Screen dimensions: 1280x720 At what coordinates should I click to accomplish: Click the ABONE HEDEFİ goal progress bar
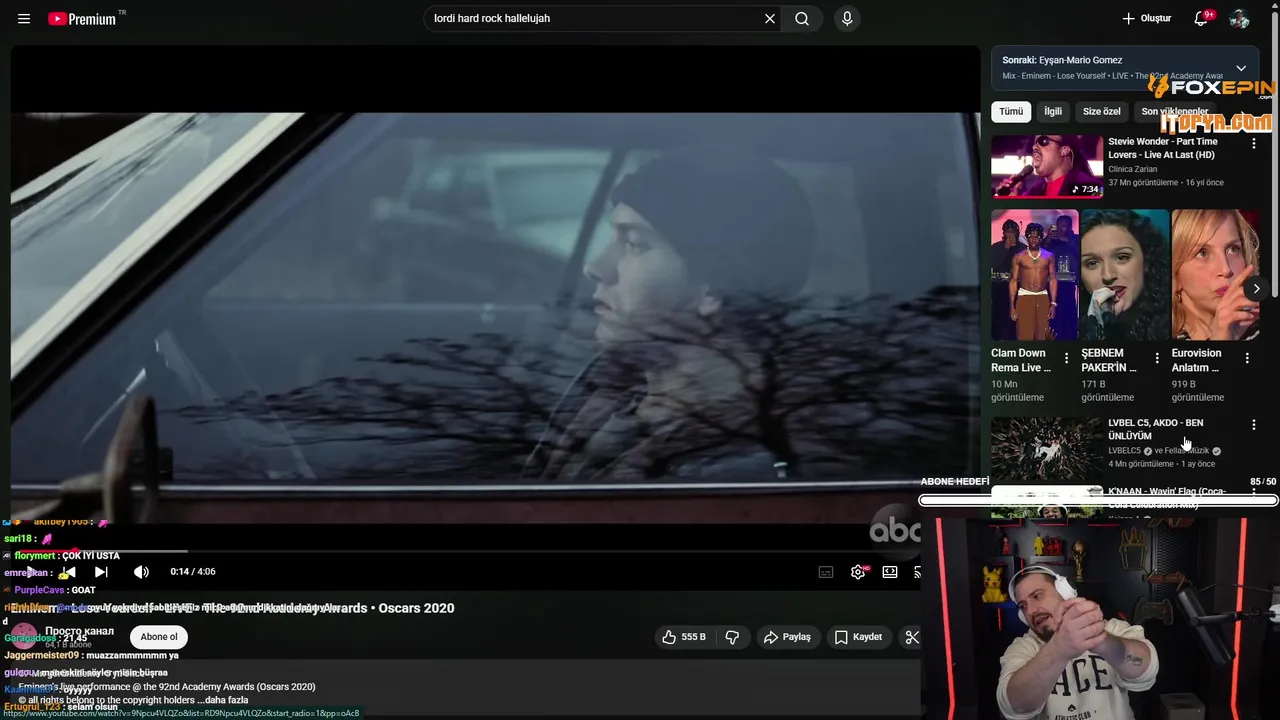[1098, 500]
